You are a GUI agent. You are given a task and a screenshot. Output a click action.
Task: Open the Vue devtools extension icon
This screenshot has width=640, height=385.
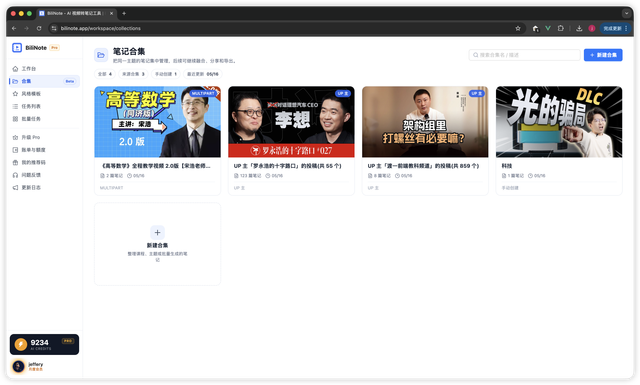point(548,28)
